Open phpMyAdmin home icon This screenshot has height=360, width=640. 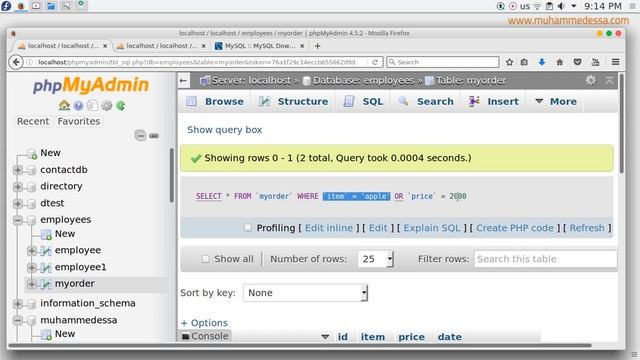64,105
